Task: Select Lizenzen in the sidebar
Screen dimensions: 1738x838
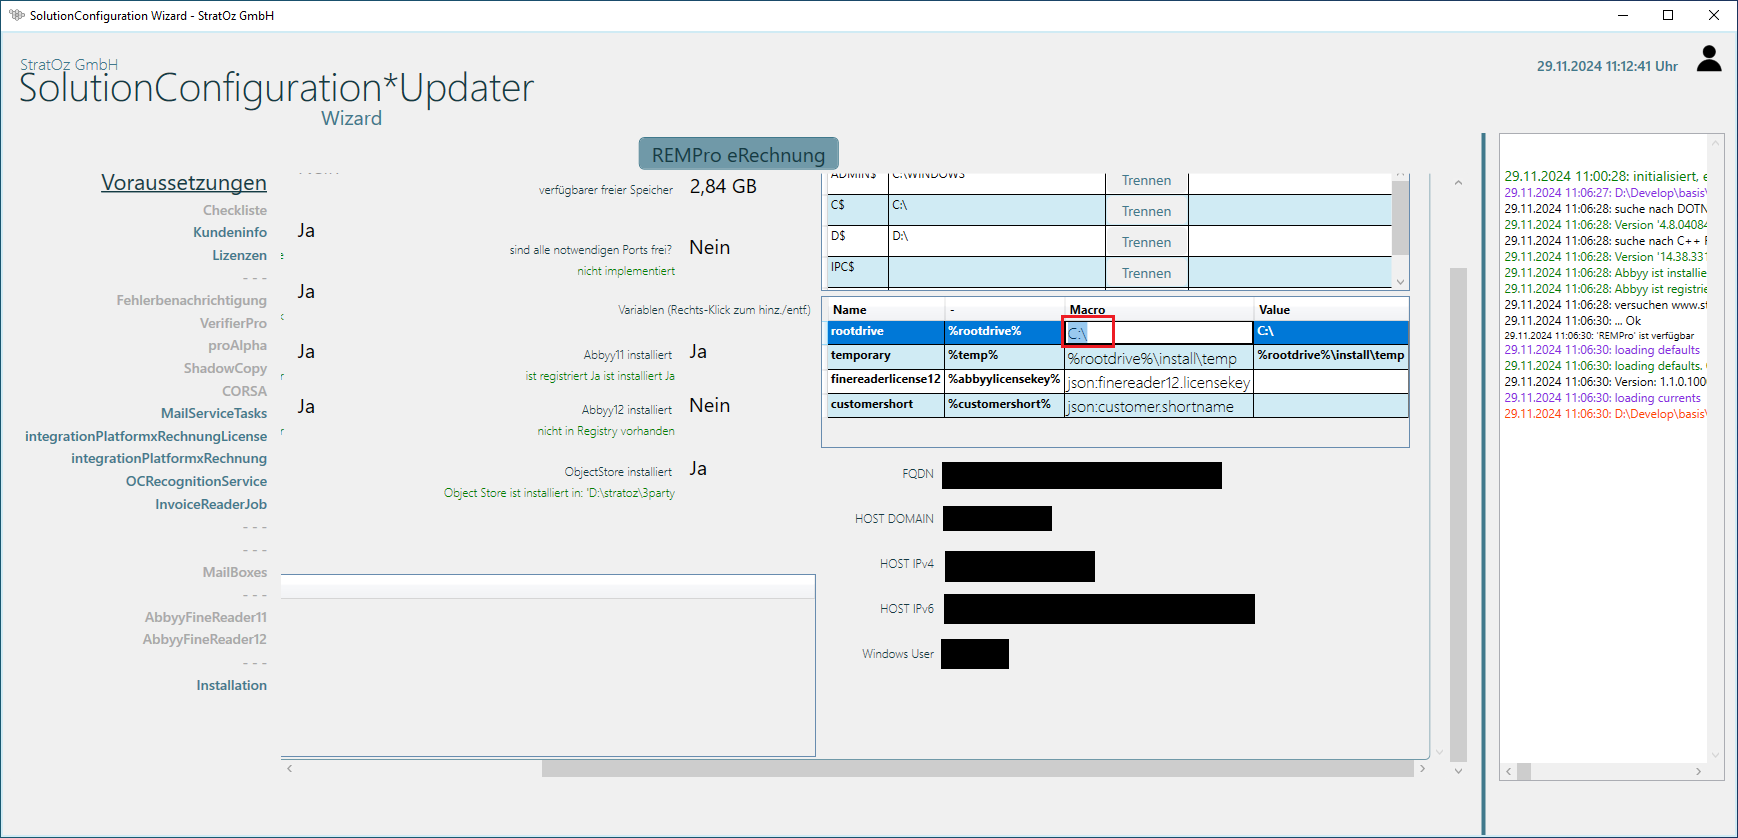Action: (239, 255)
